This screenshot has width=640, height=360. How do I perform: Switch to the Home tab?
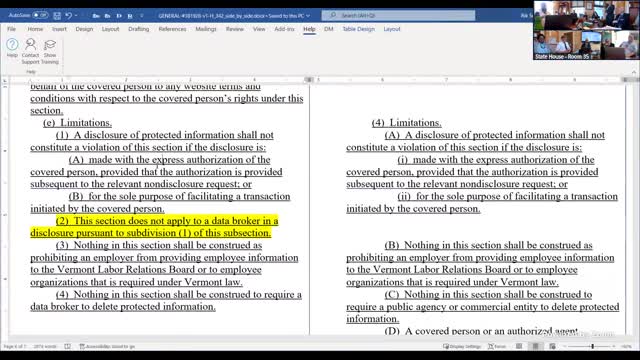pyautogui.click(x=35, y=29)
